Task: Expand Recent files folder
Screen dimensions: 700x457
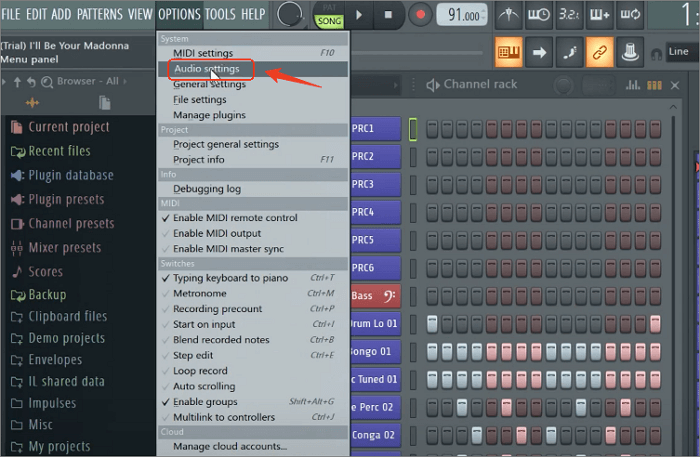Action: coord(50,151)
